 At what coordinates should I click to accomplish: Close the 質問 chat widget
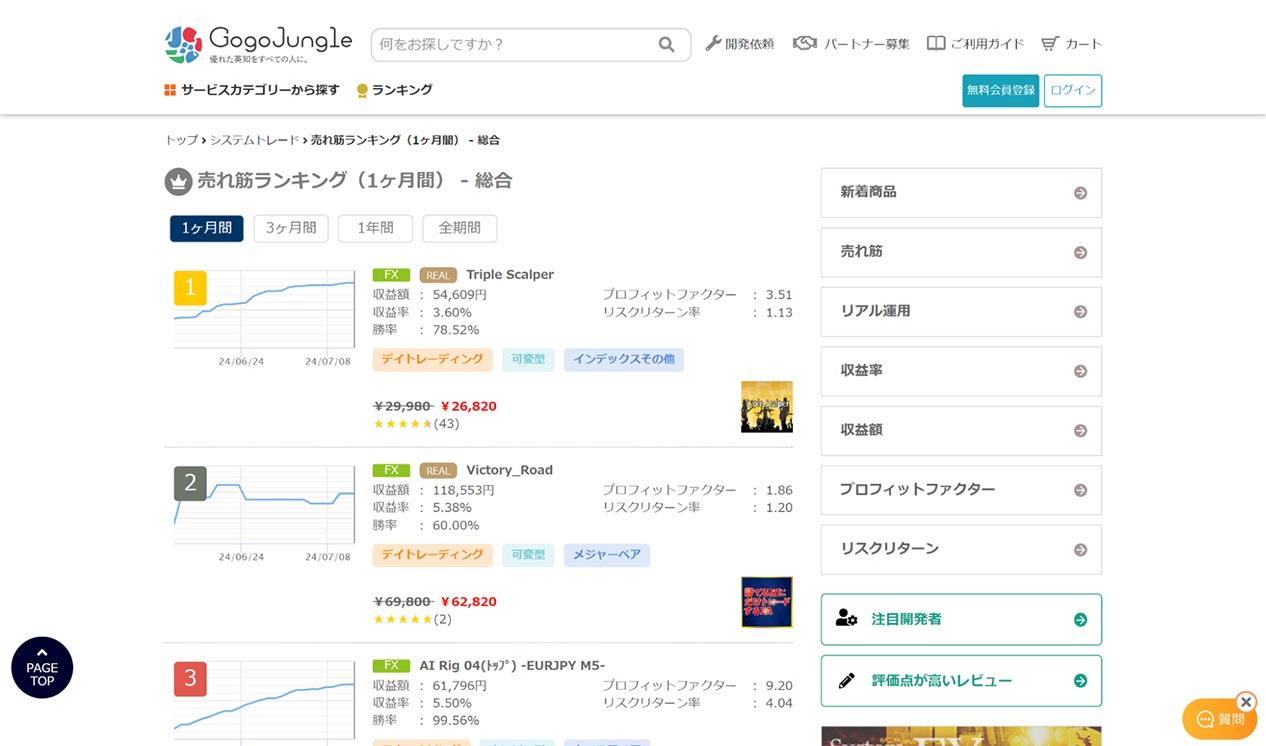pos(1245,702)
